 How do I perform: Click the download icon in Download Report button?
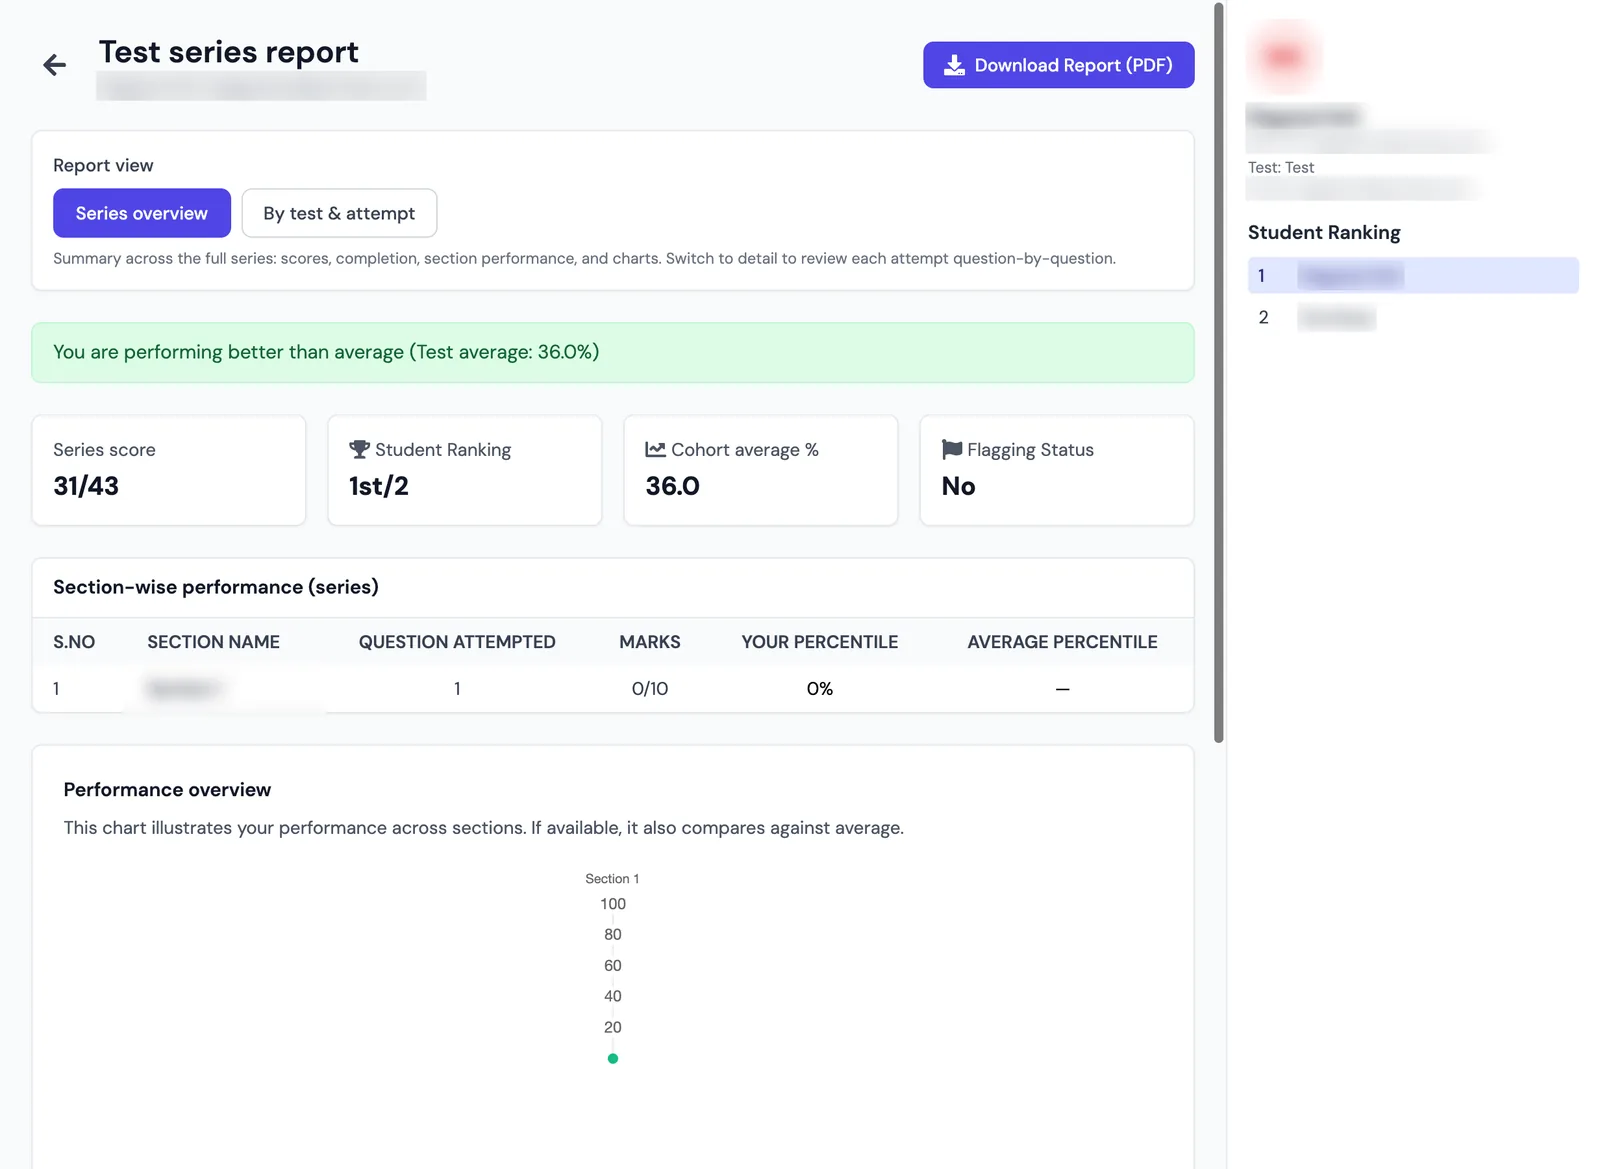(954, 65)
